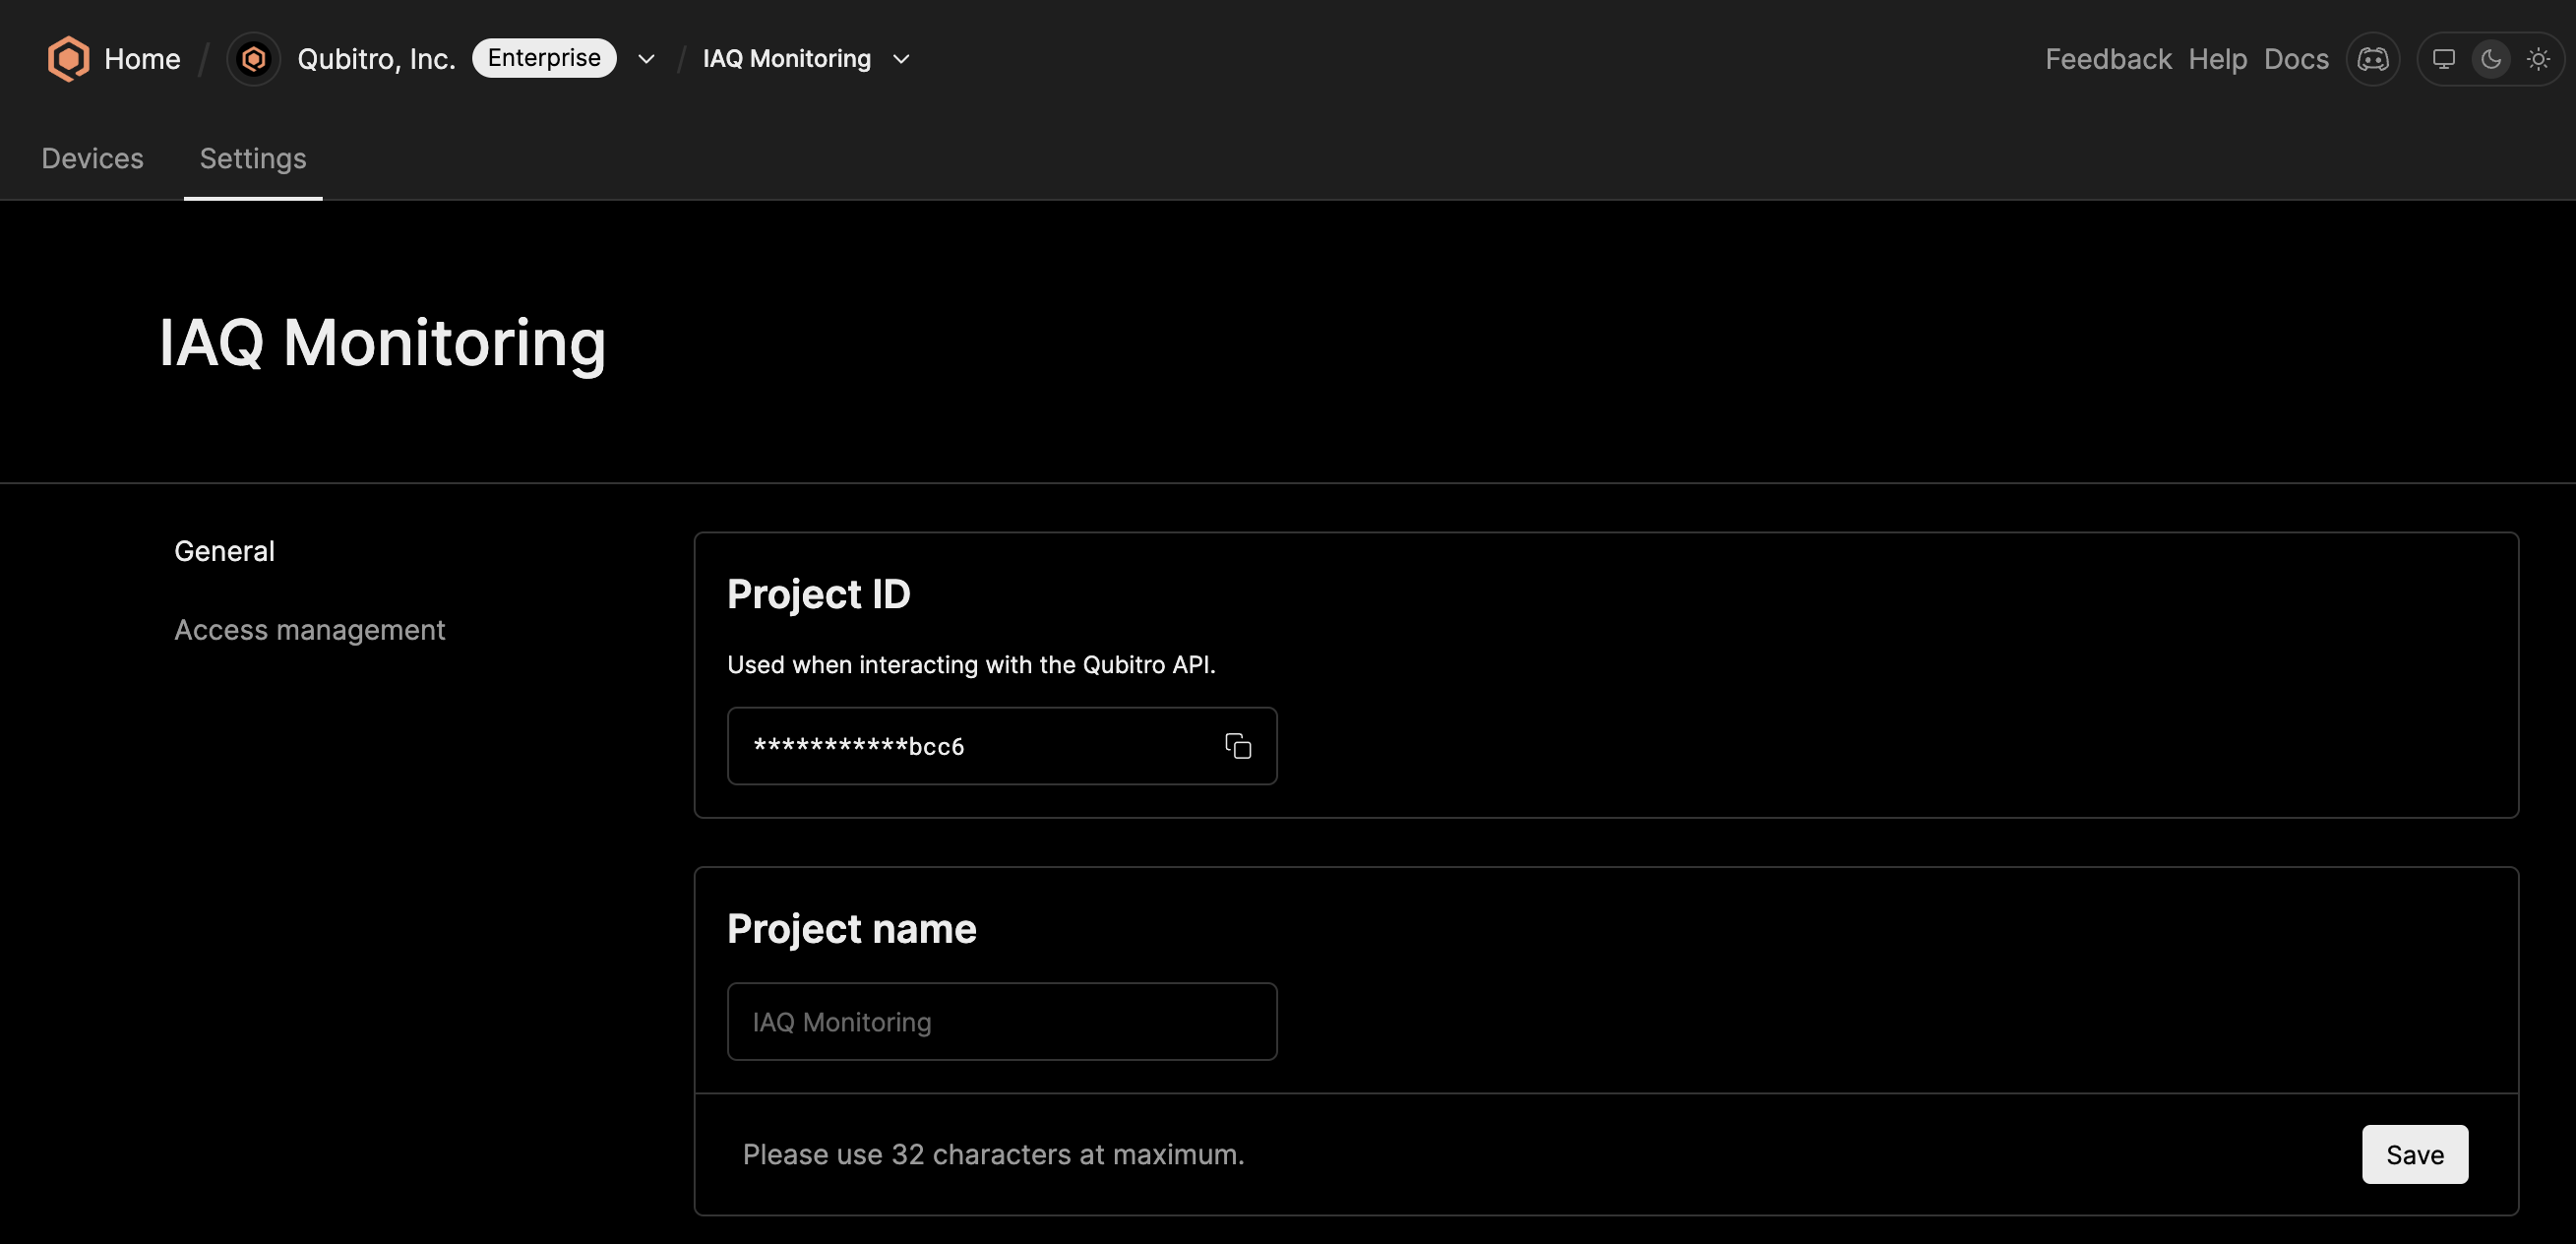Switch to system theme monitor icon
This screenshot has width=2576, height=1244.
point(2444,59)
